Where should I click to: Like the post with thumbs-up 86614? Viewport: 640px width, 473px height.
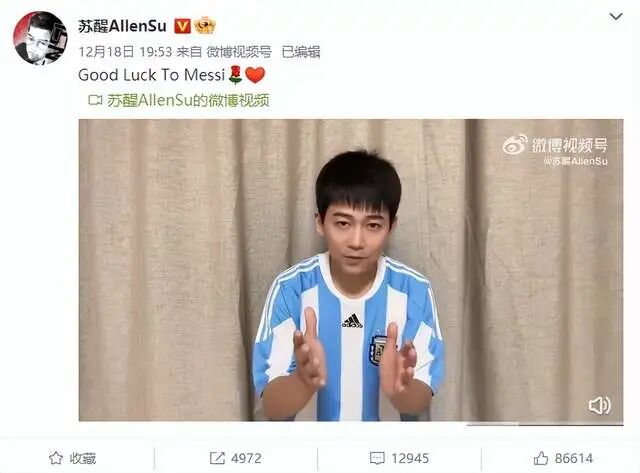[x=541, y=458]
